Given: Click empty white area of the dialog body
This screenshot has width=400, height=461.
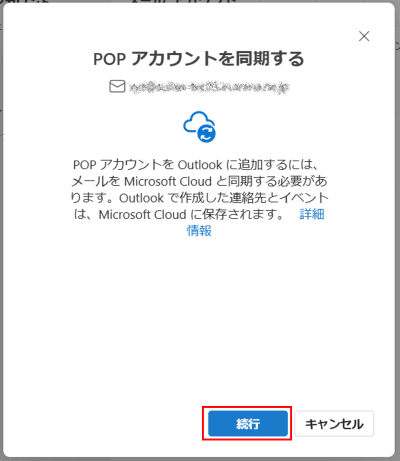Looking at the screenshot, I should pos(199,317).
